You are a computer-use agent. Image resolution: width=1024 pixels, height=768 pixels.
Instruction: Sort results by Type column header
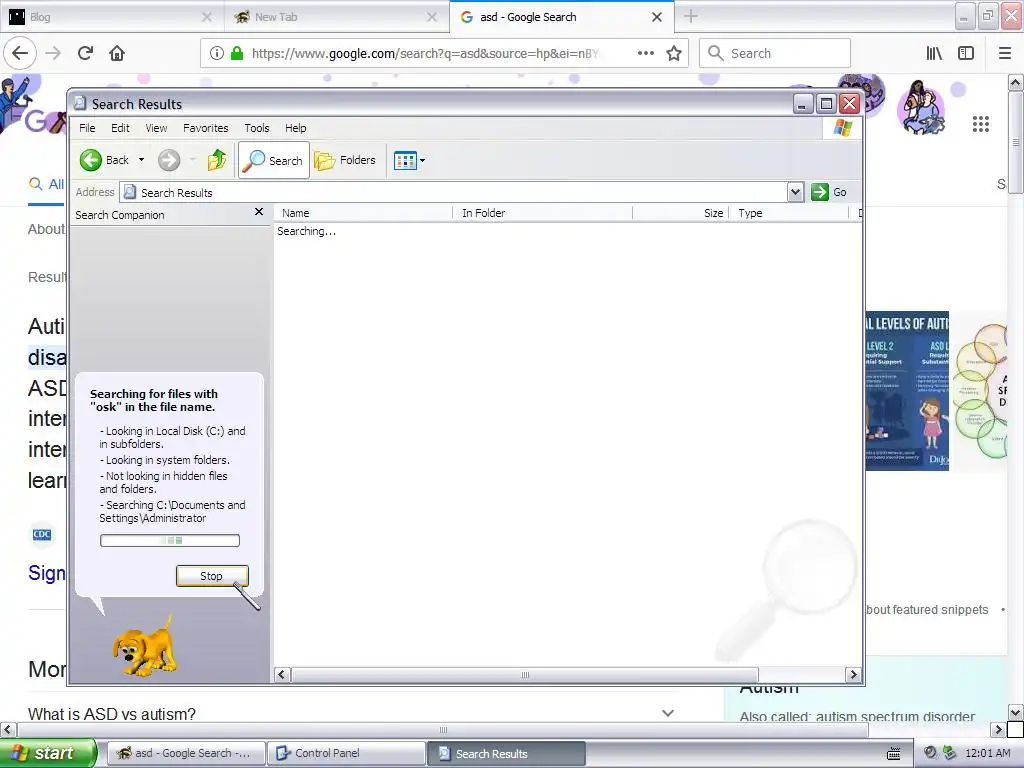pyautogui.click(x=788, y=213)
